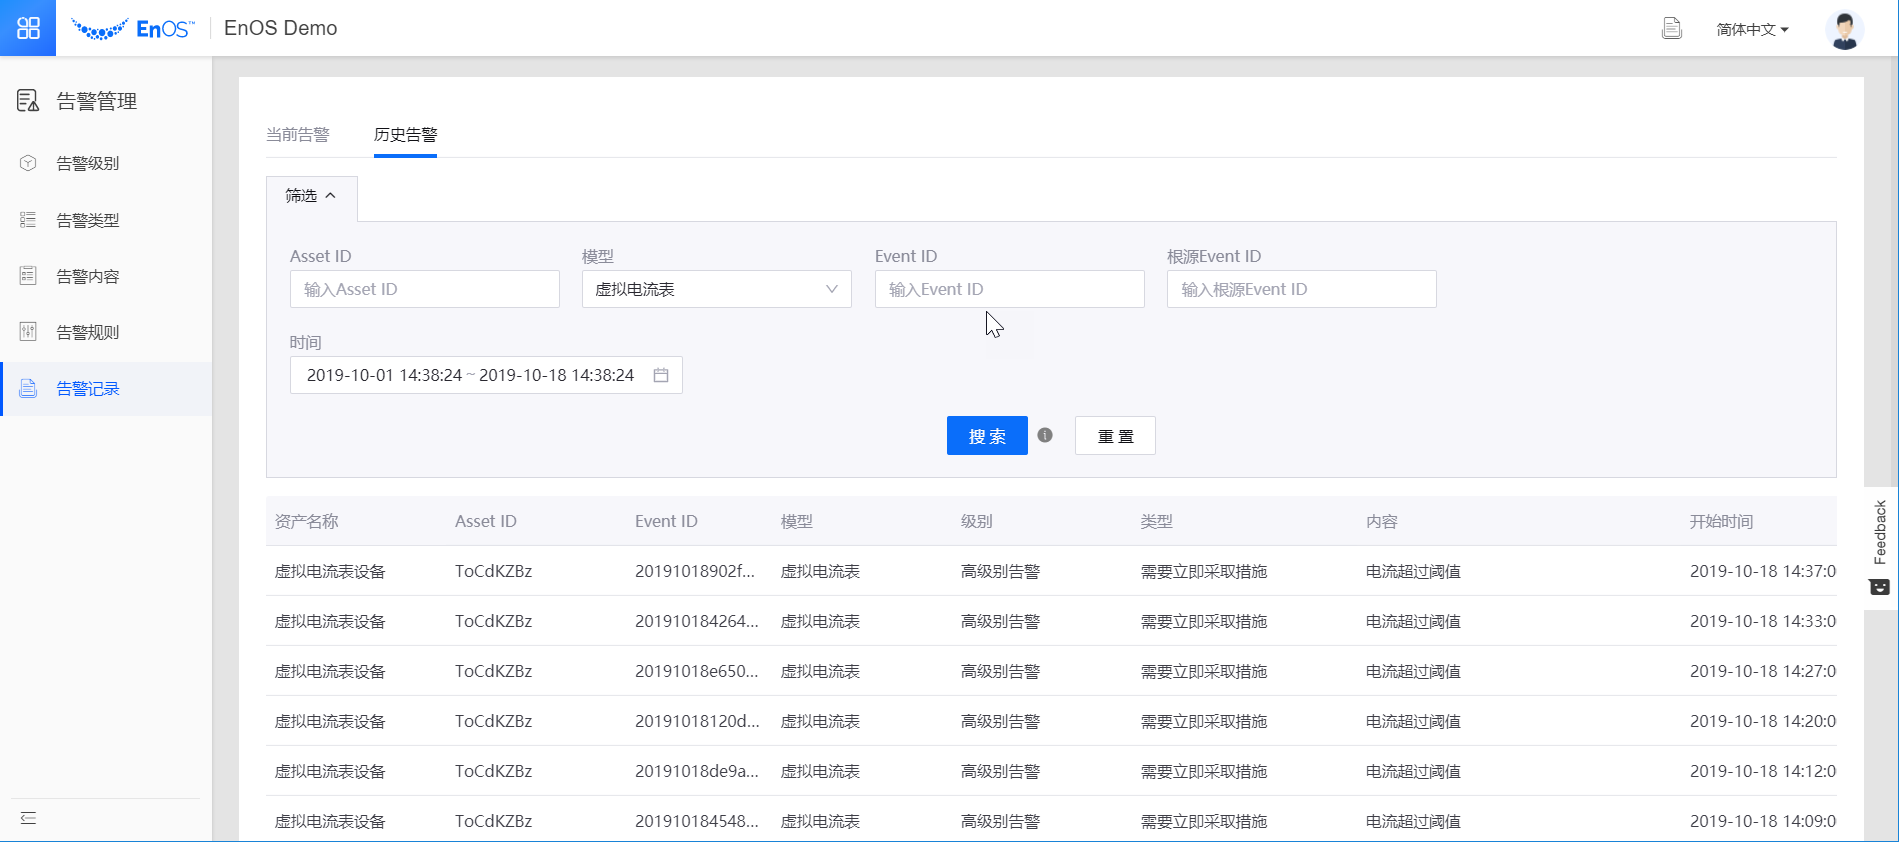Select the 历史告警 tab
This screenshot has height=842, width=1899.
click(405, 135)
